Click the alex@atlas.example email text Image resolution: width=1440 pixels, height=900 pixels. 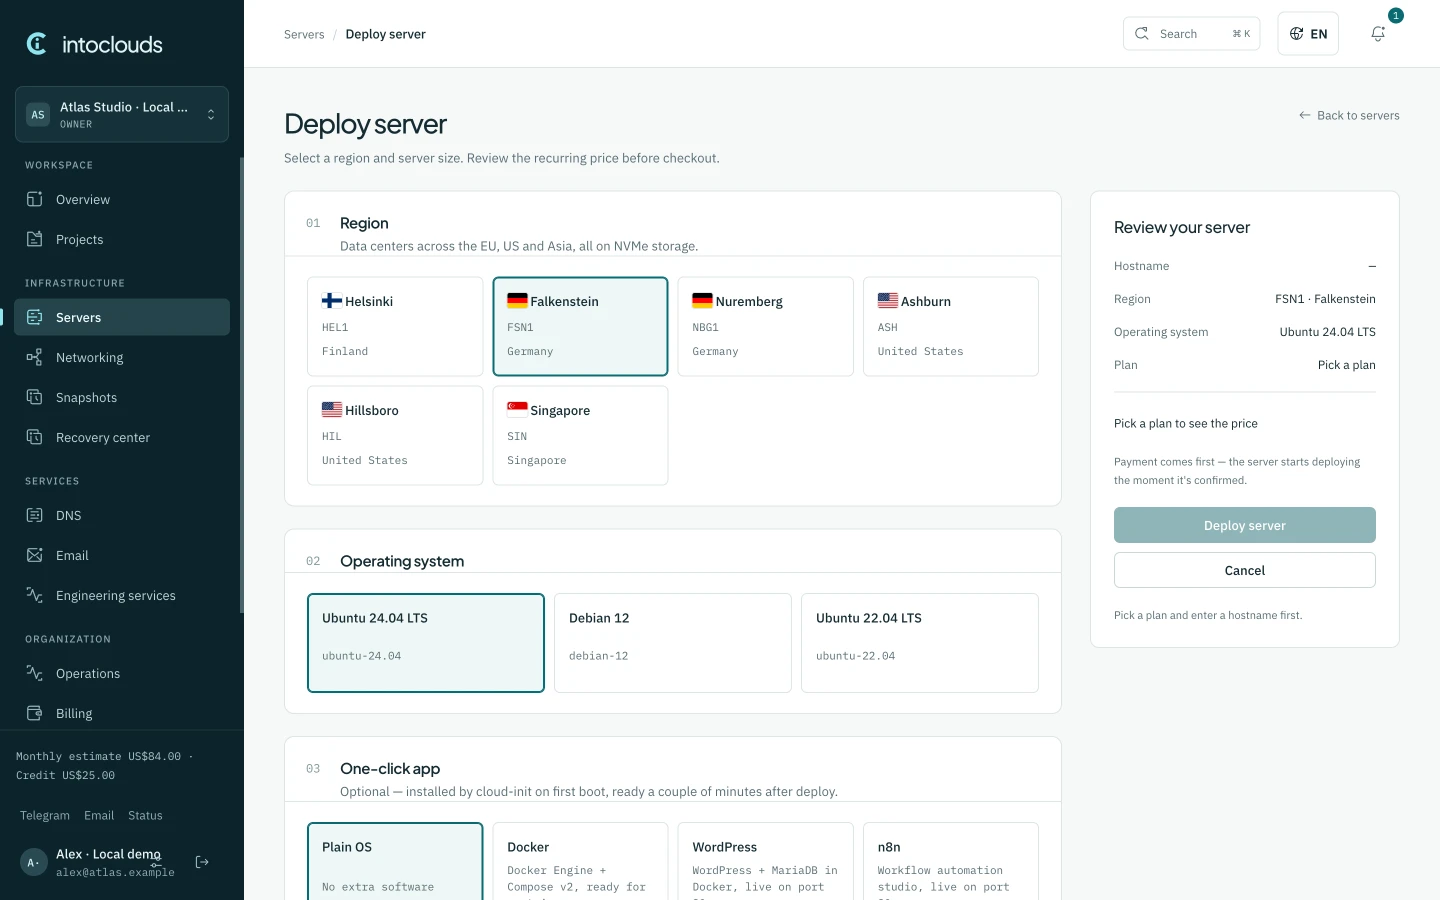point(115,872)
